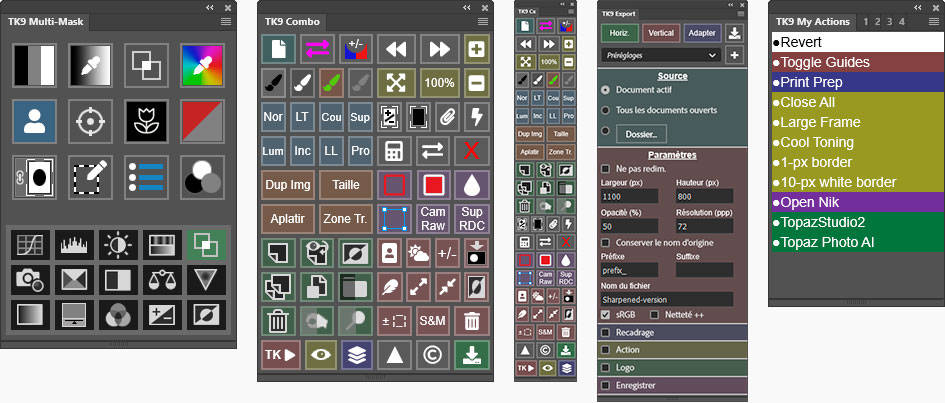
Task: Select the person silhouette icon in Multi-Mask
Action: click(x=34, y=122)
